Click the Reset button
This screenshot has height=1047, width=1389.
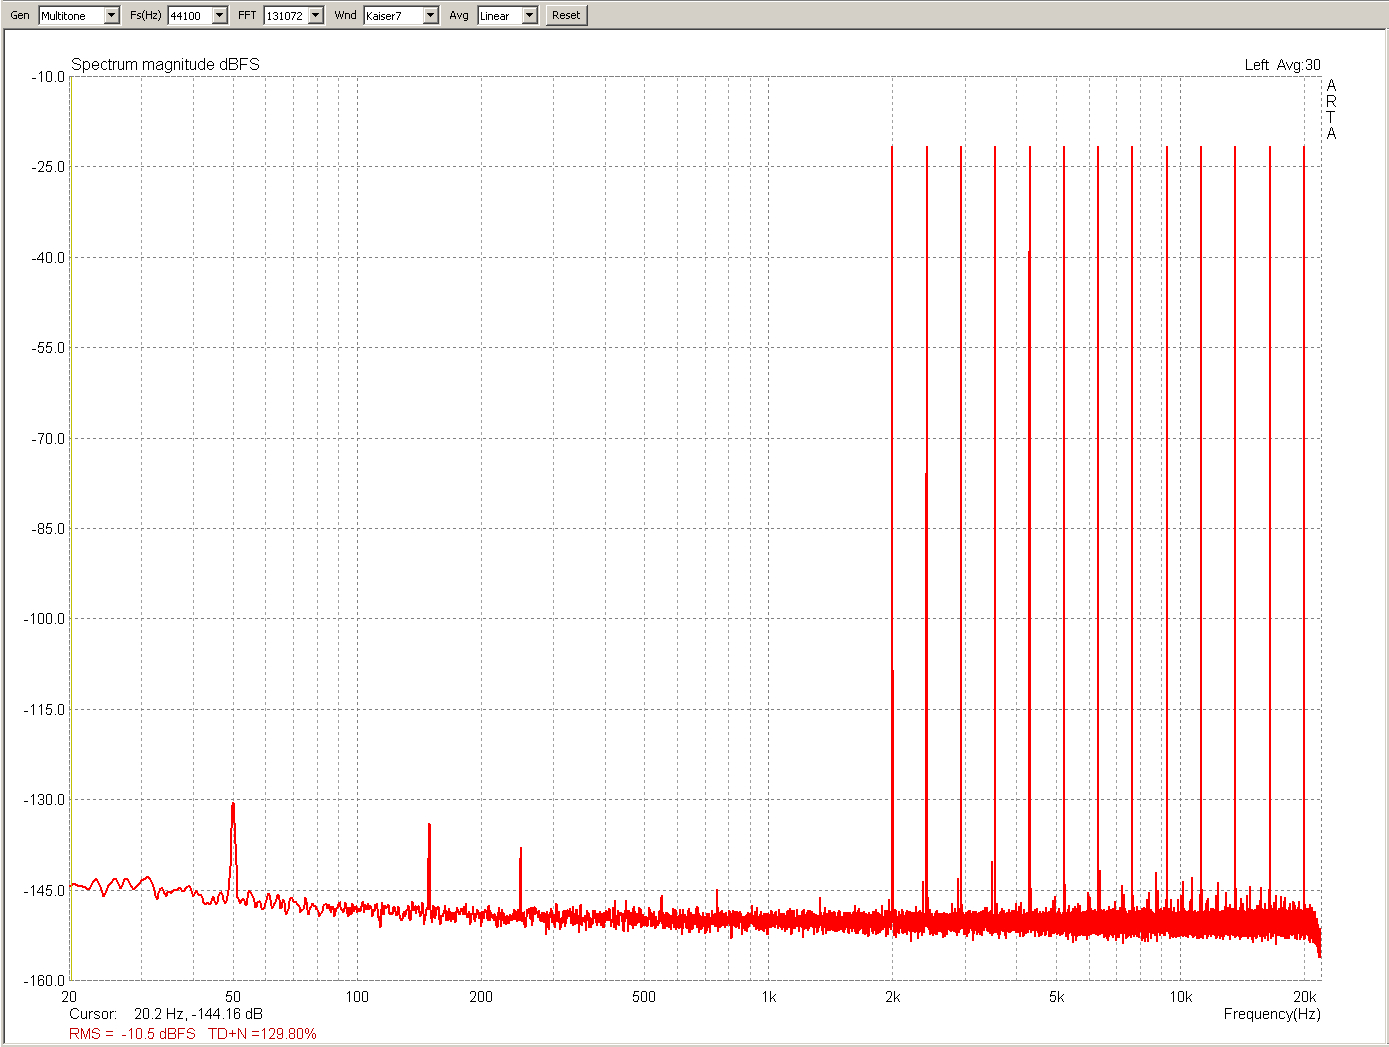tap(566, 16)
